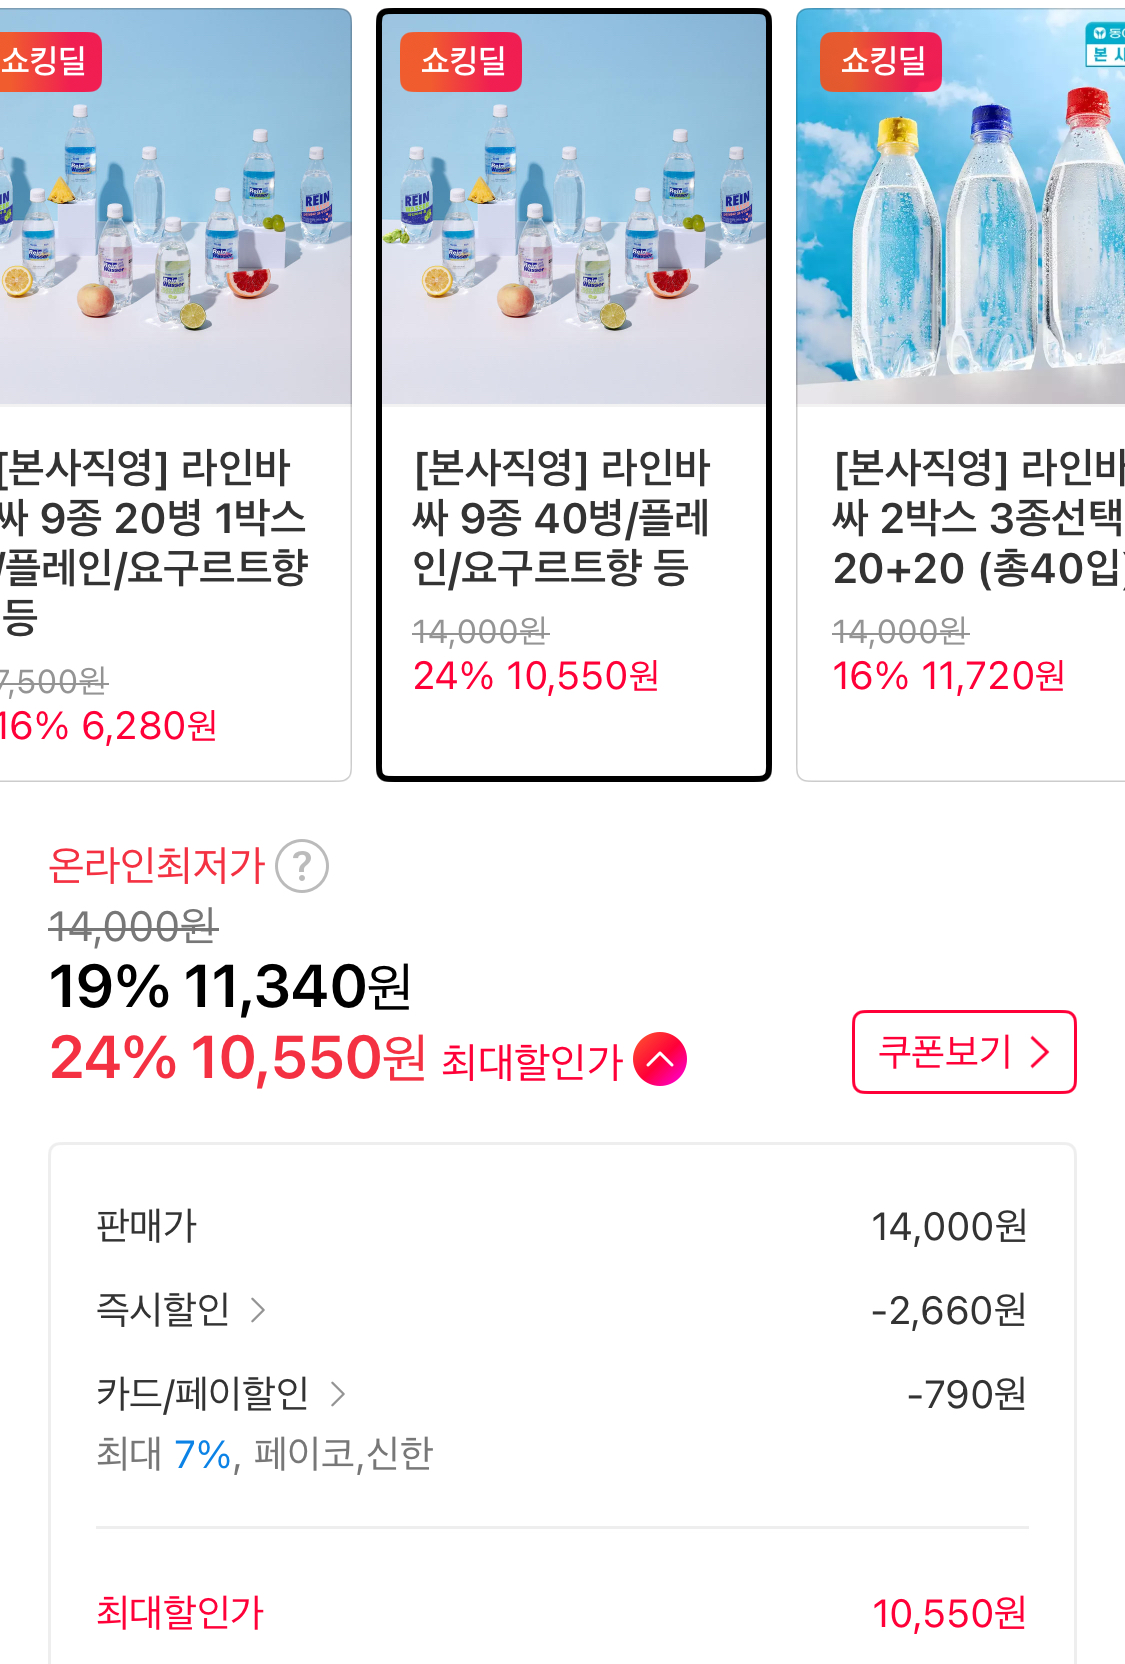Collapse 최대할인가 details with red arrow icon
The image size is (1125, 1664).
[660, 1059]
